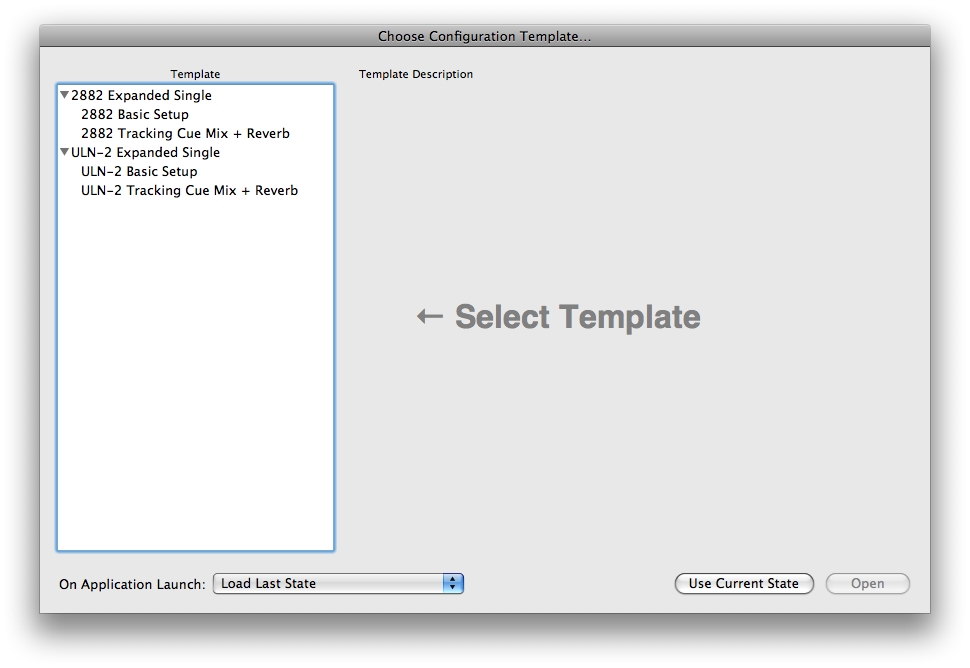Highlight the 2882 Expanded Single row
The height and width of the screenshot is (668, 970).
click(x=195, y=95)
